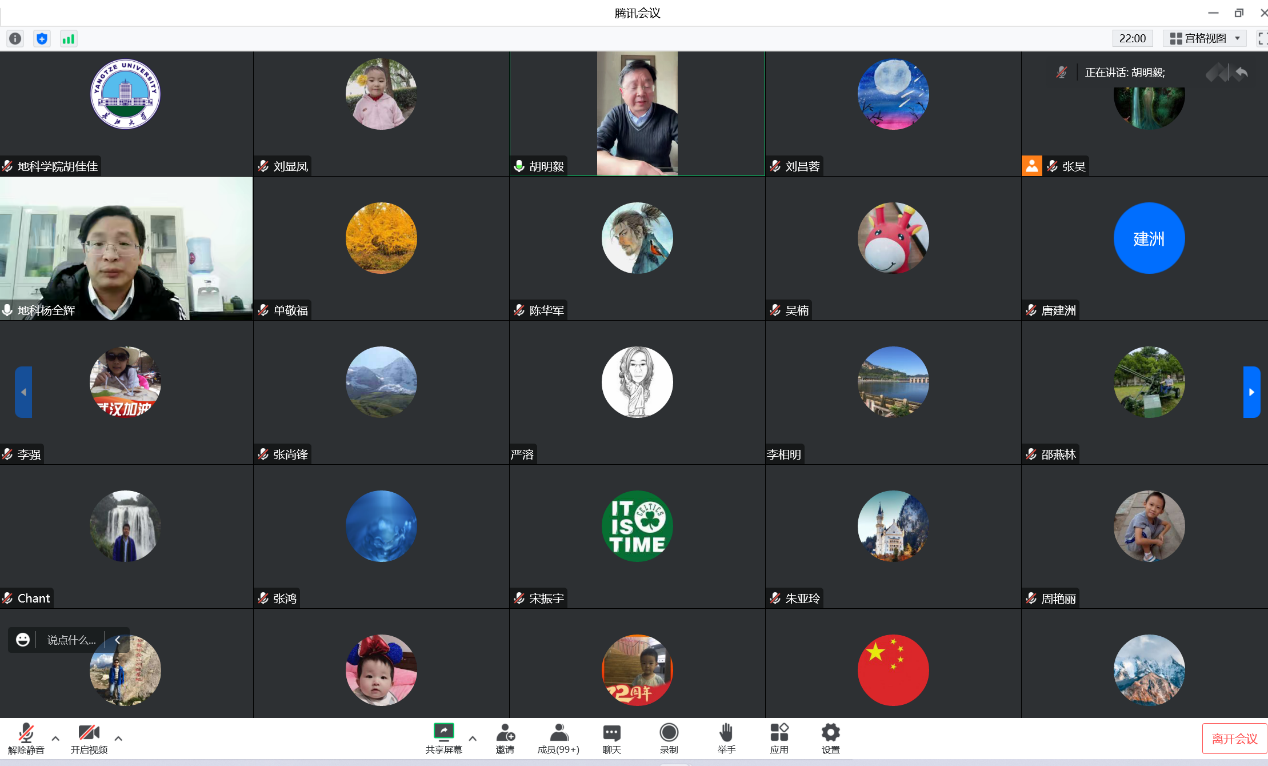Click the meeting info icon
The width and height of the screenshot is (1268, 766).
(x=15, y=38)
